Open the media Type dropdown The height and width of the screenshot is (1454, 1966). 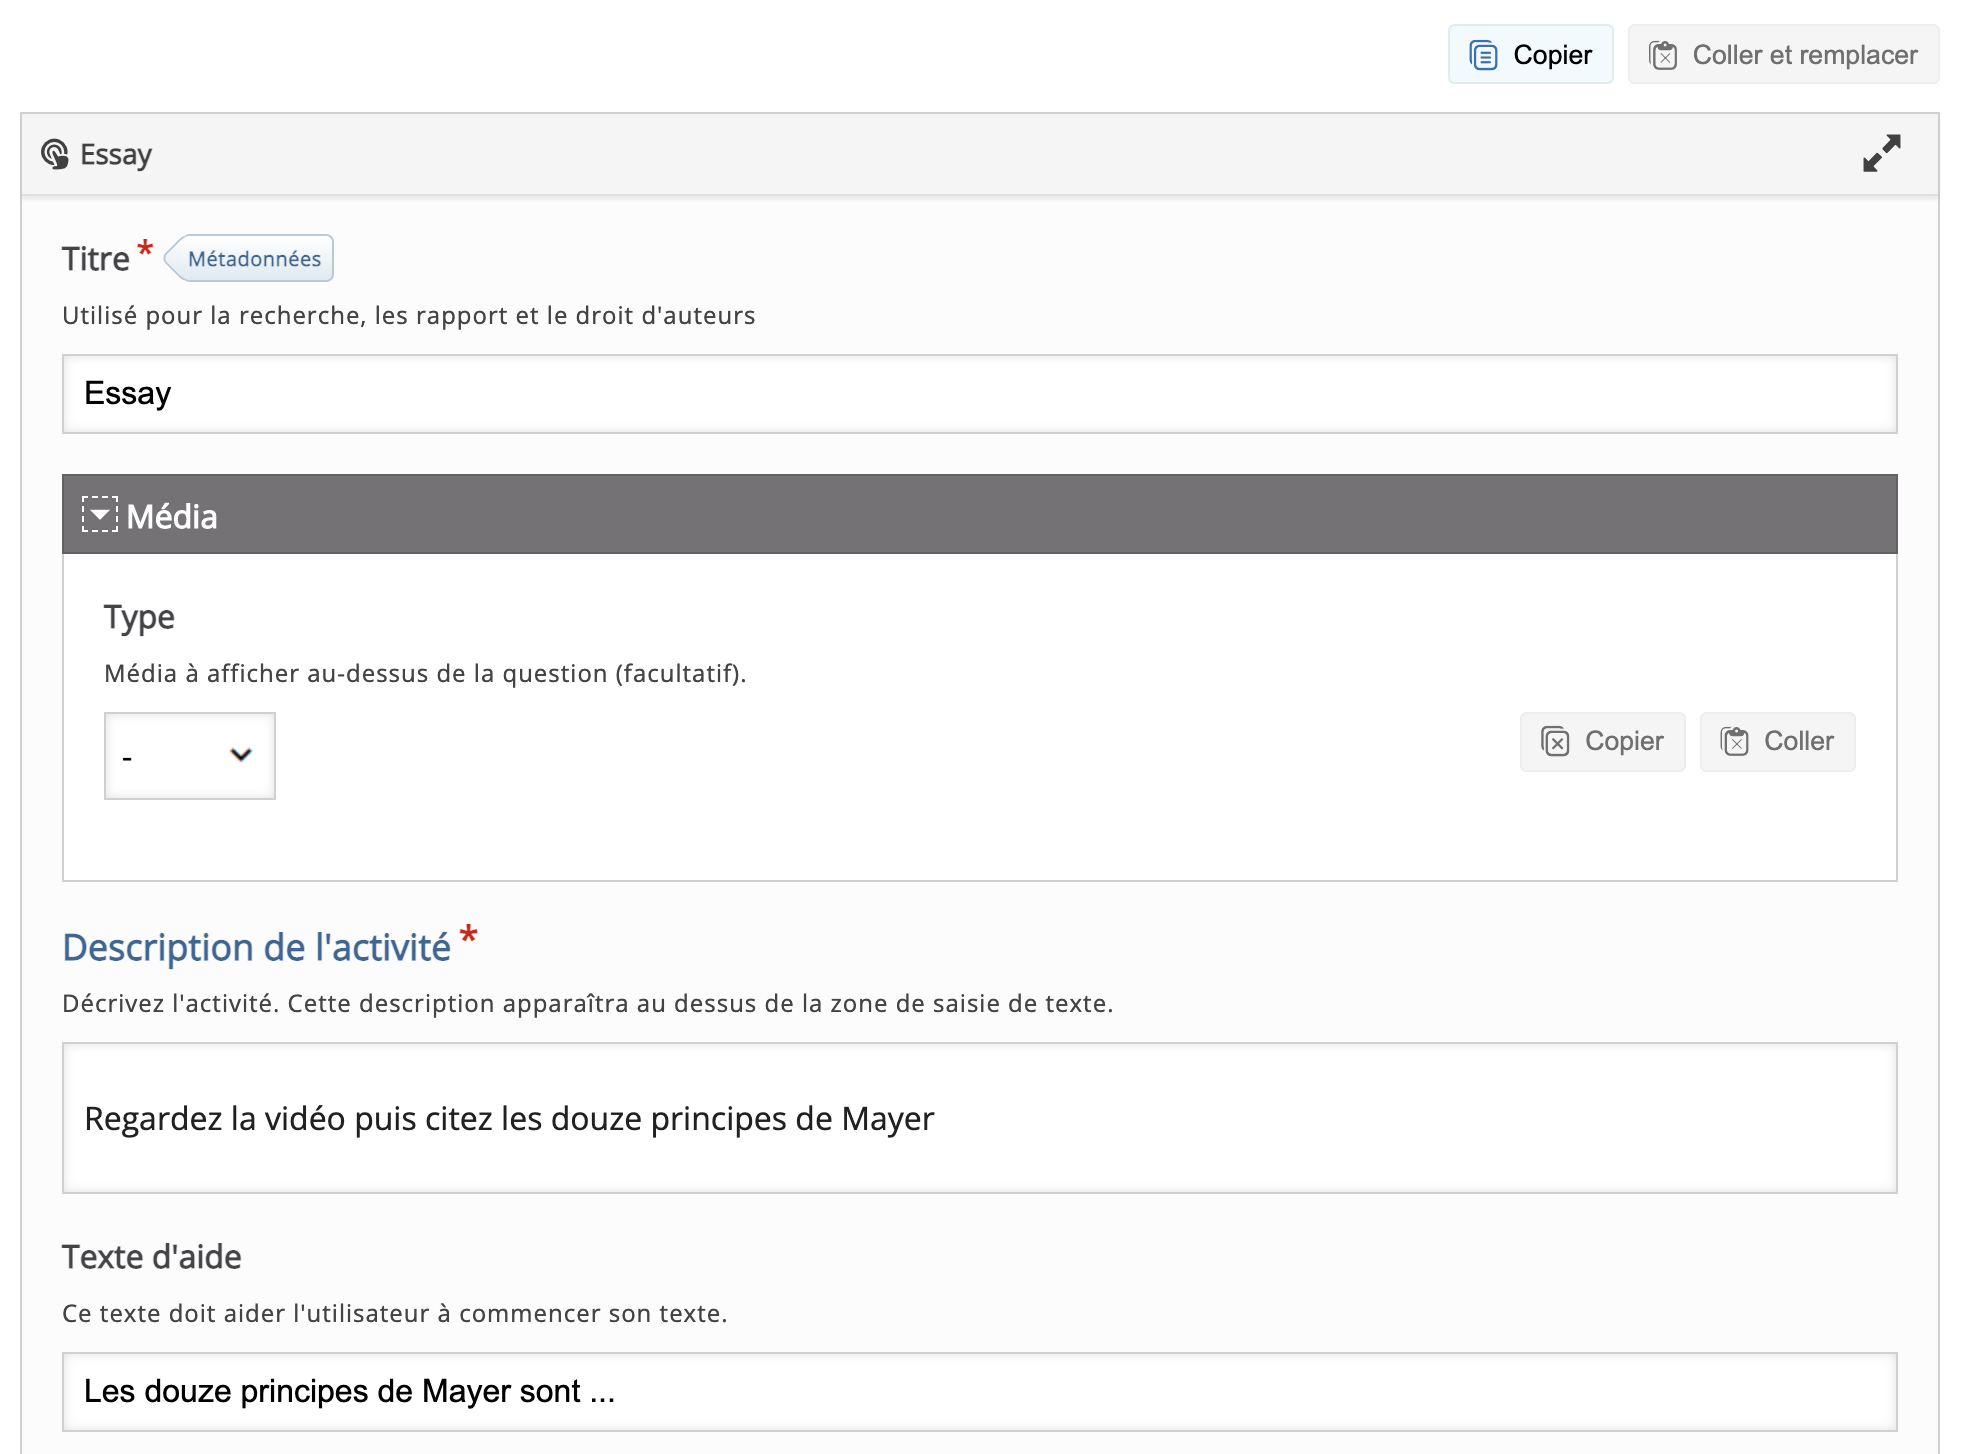pos(189,756)
